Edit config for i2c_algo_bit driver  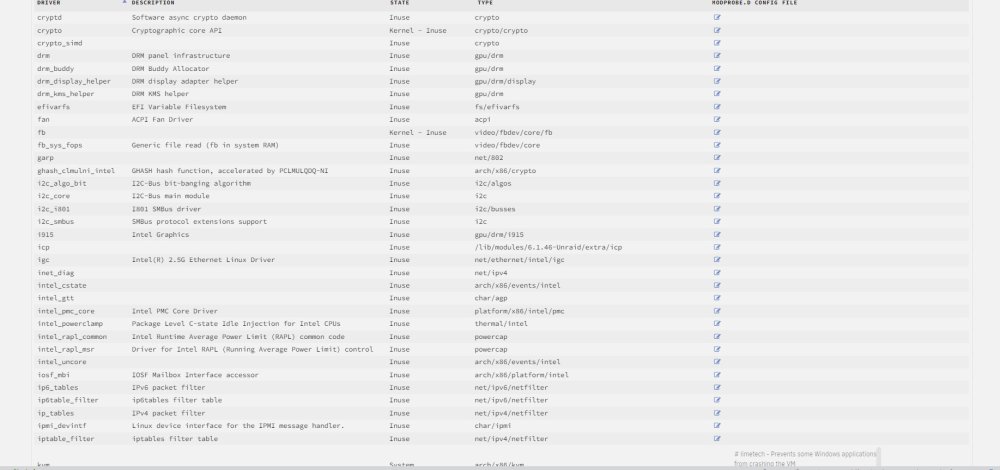tap(717, 183)
